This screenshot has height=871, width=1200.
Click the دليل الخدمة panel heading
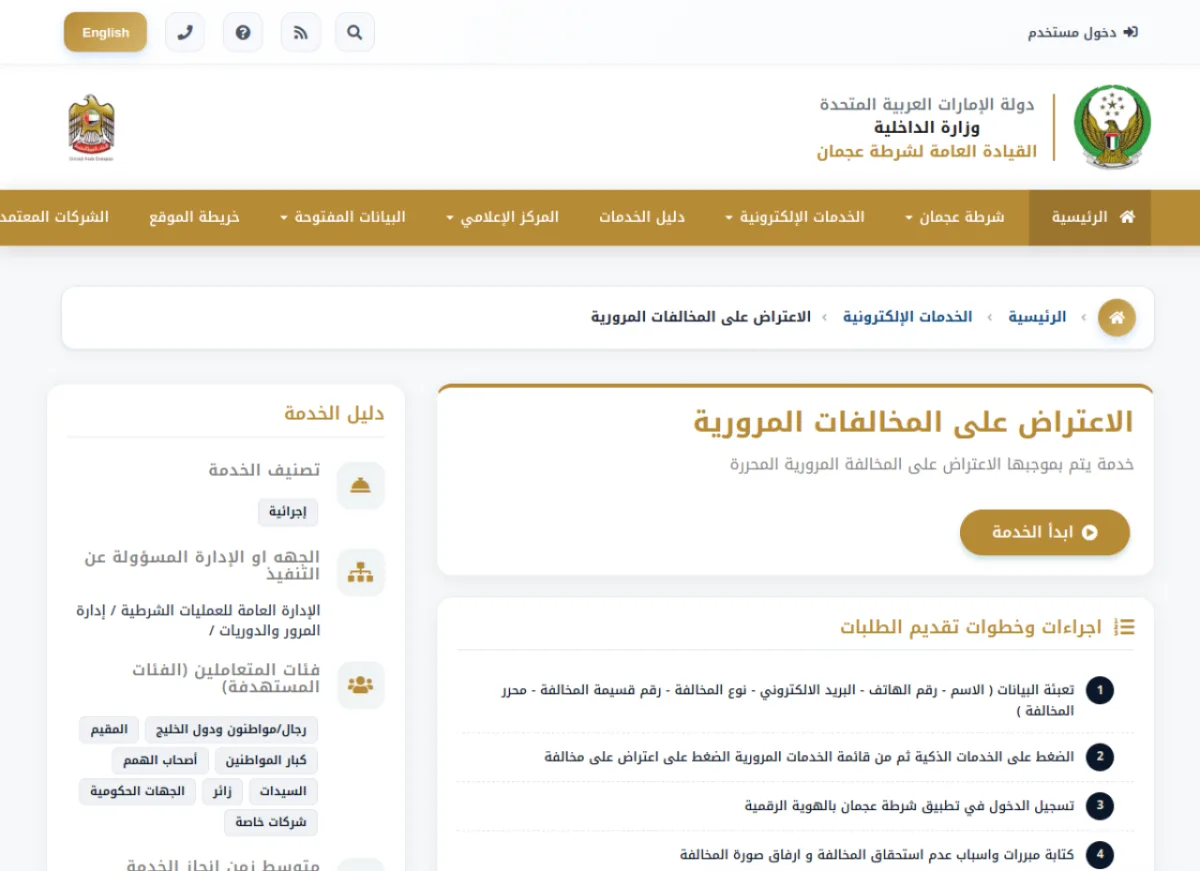(334, 413)
